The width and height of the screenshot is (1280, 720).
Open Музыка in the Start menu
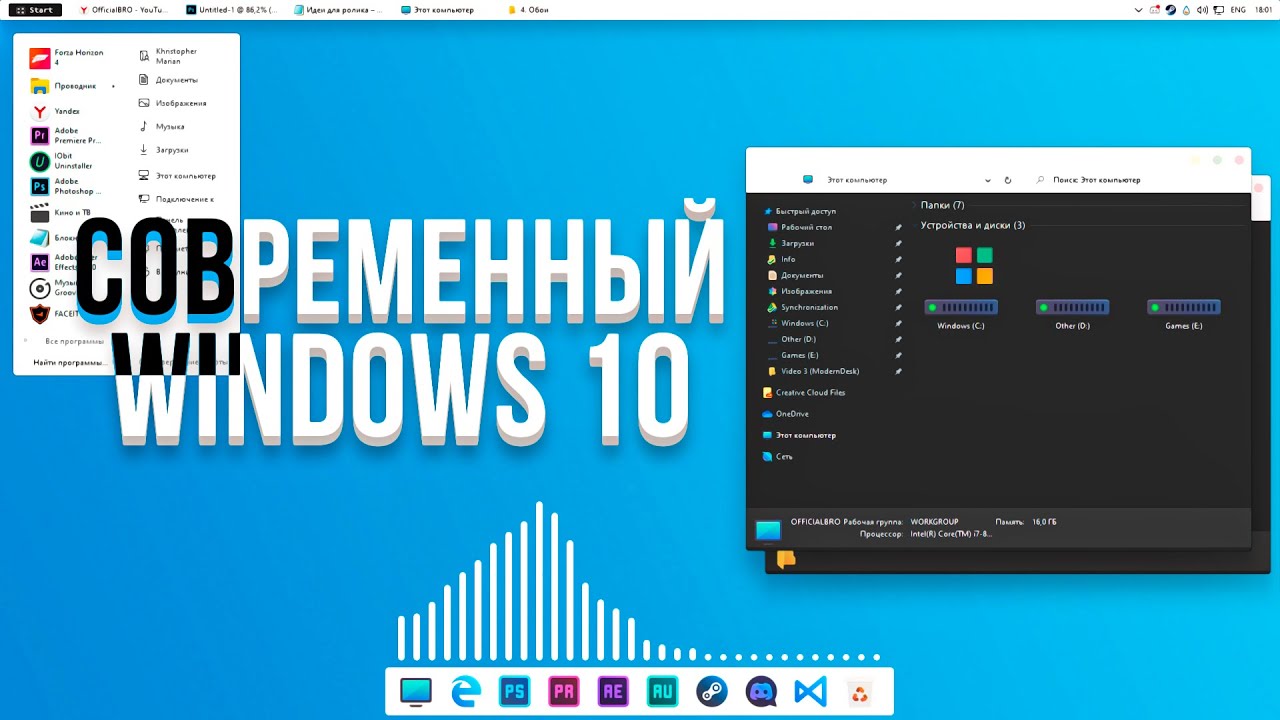(x=162, y=126)
